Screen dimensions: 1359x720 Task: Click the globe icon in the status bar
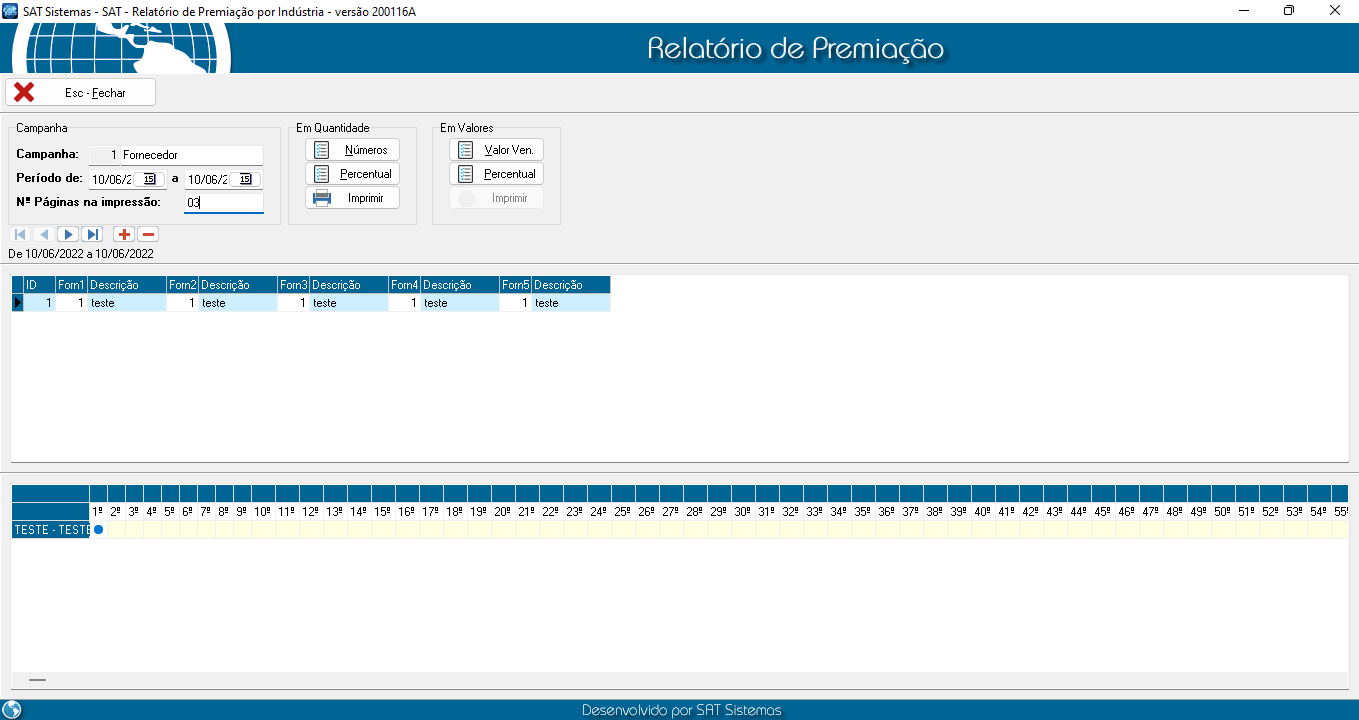coord(12,710)
